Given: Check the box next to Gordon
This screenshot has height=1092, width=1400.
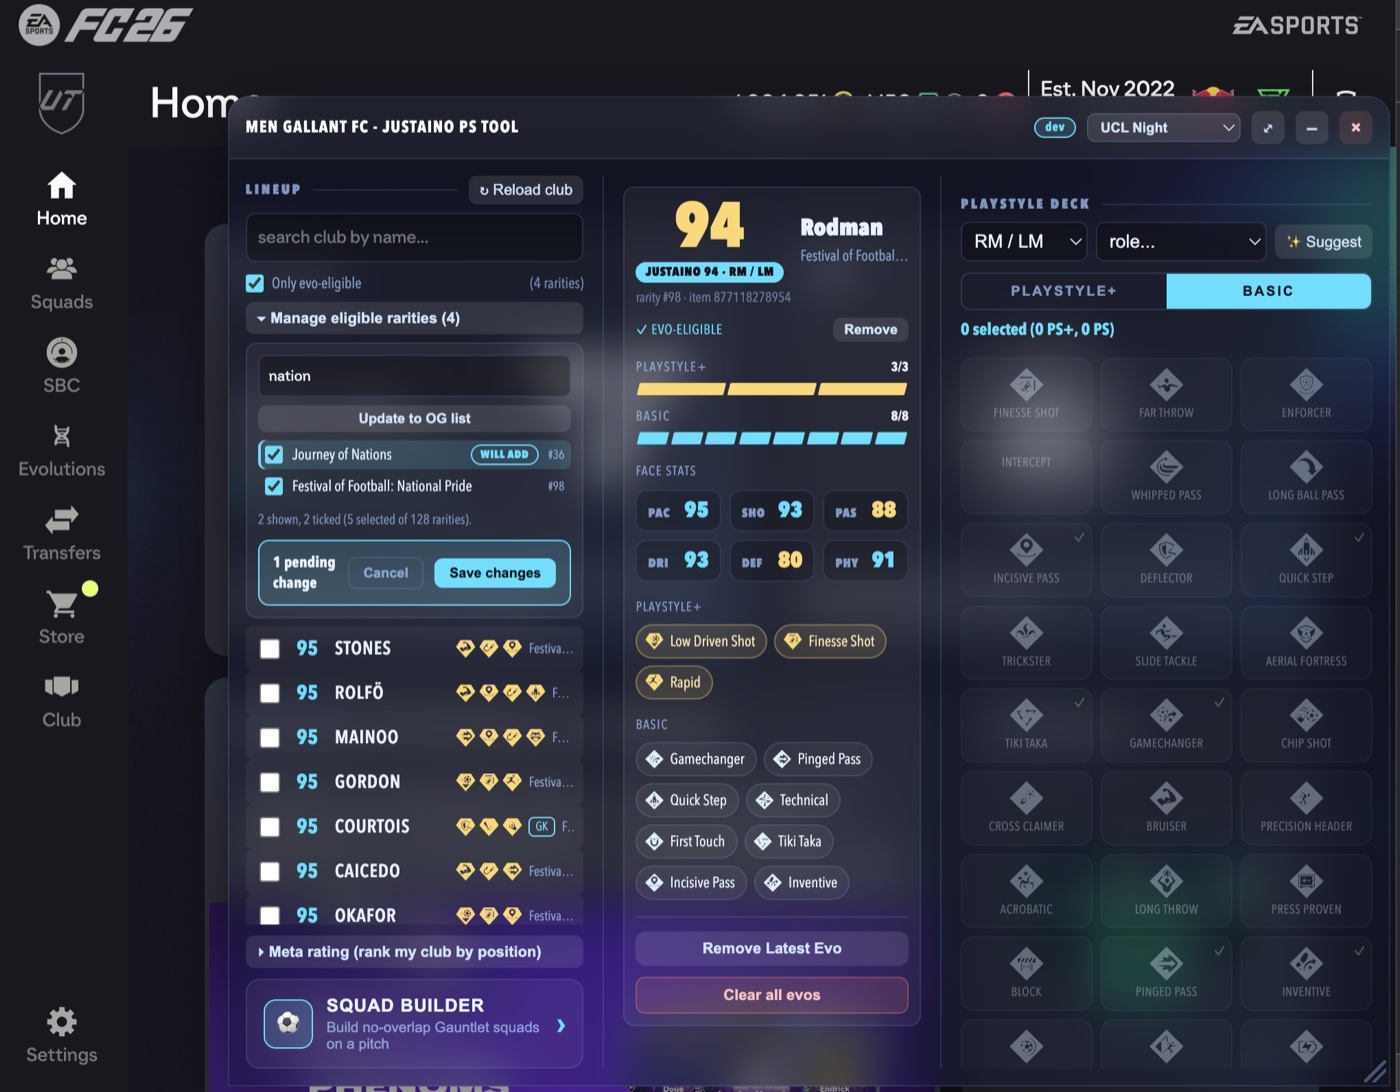Looking at the screenshot, I should [270, 782].
